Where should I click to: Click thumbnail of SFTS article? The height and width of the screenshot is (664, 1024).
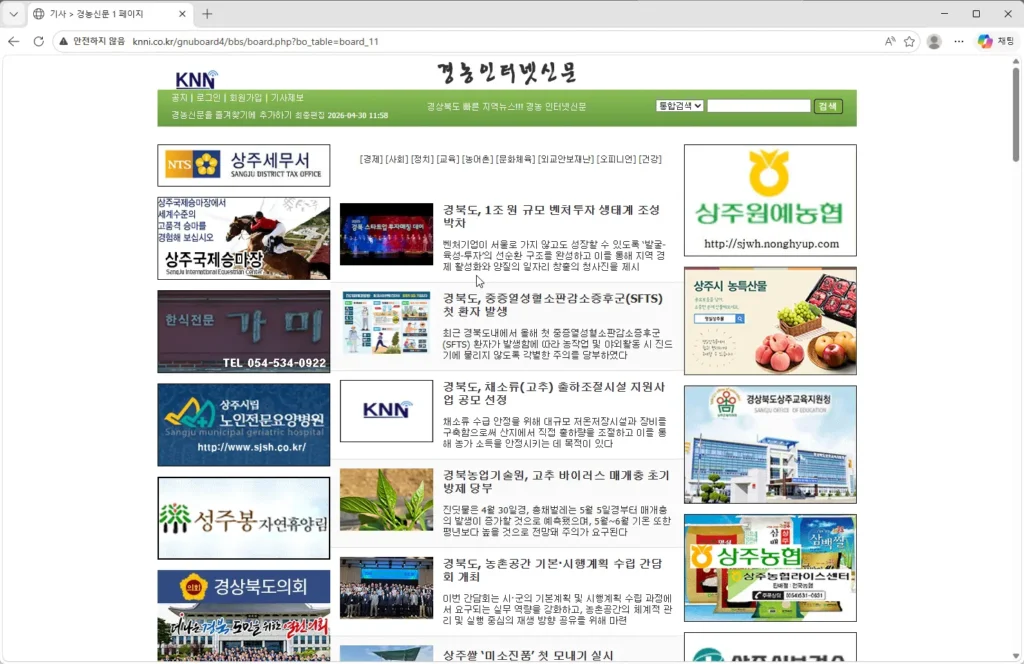point(386,323)
